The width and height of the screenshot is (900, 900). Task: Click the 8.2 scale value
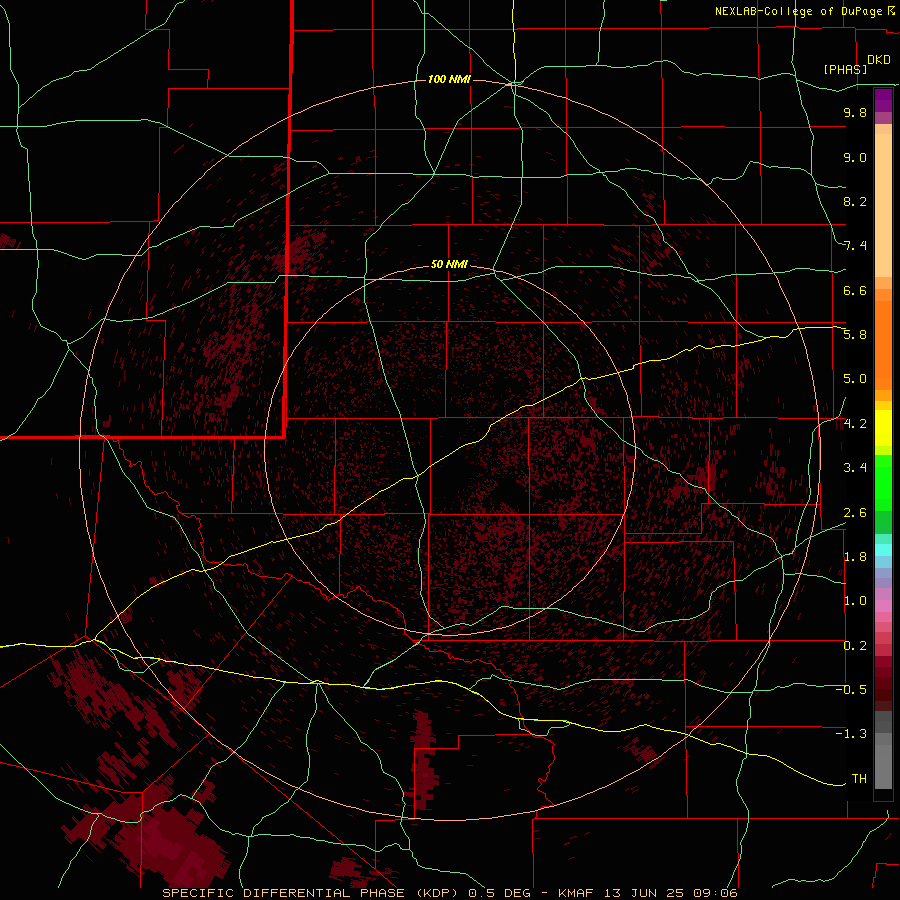click(855, 201)
